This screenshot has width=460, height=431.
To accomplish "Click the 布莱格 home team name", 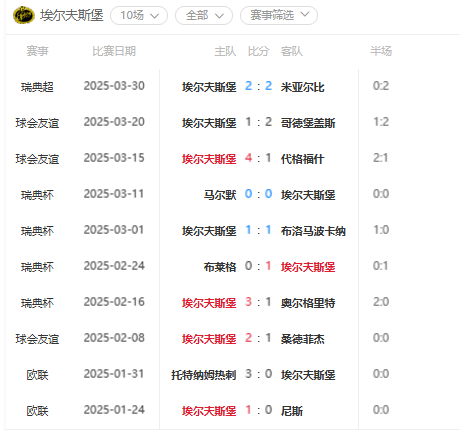I will click(220, 267).
